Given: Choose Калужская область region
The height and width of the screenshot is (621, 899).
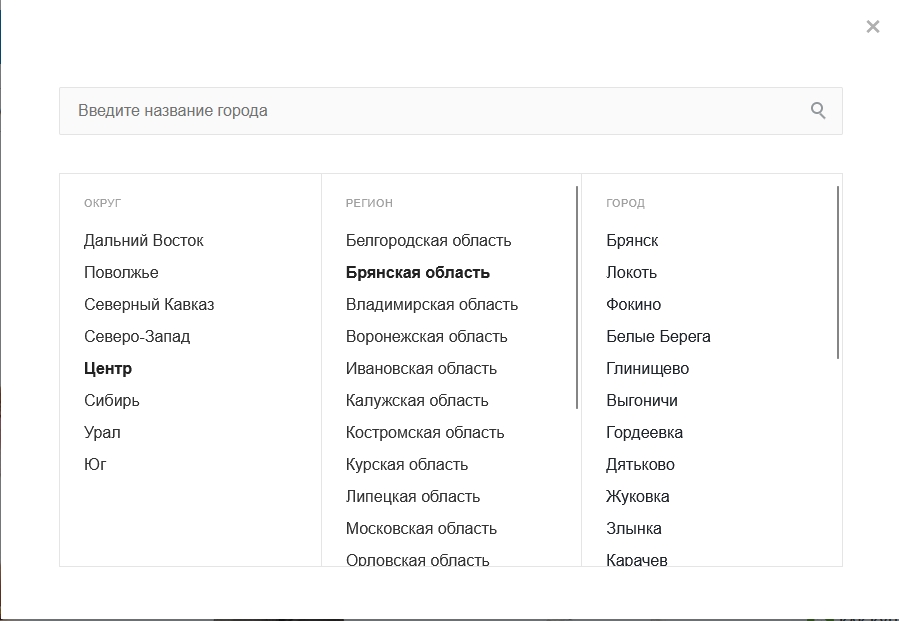Looking at the screenshot, I should tap(417, 400).
